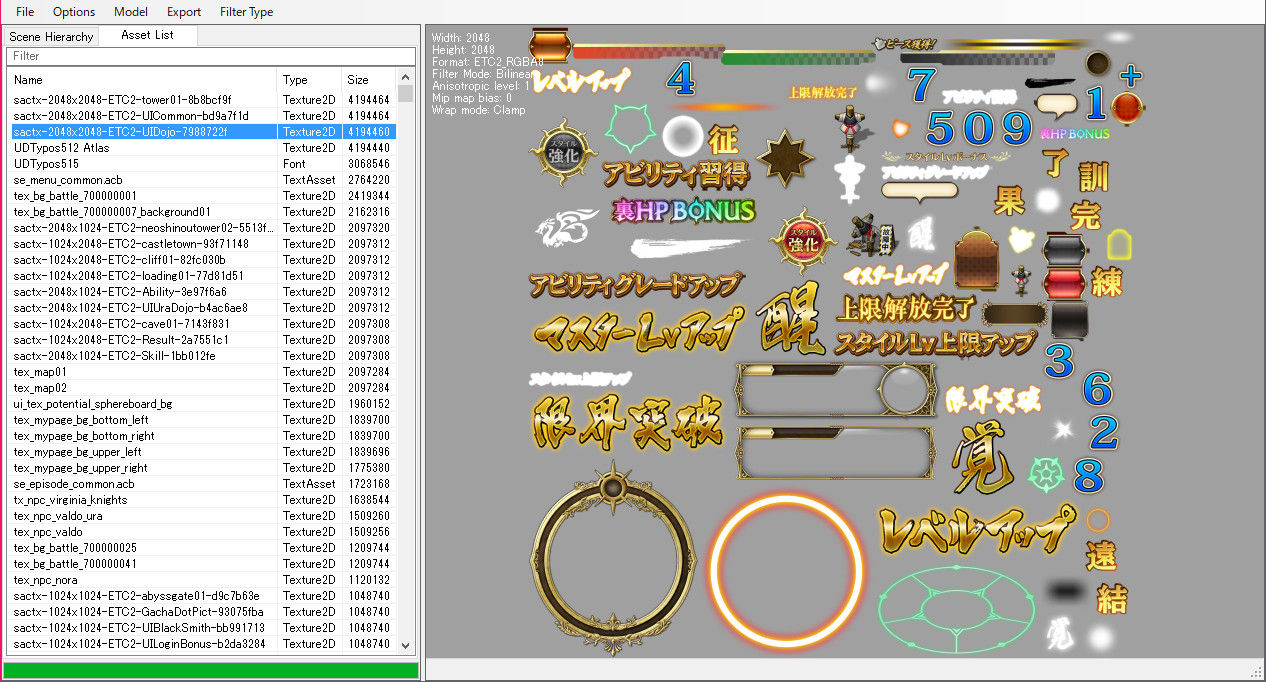Select sactx-1024x1024-ETC2-GachaDotPict-93075fba asset
The height and width of the screenshot is (682, 1266).
(203, 612)
